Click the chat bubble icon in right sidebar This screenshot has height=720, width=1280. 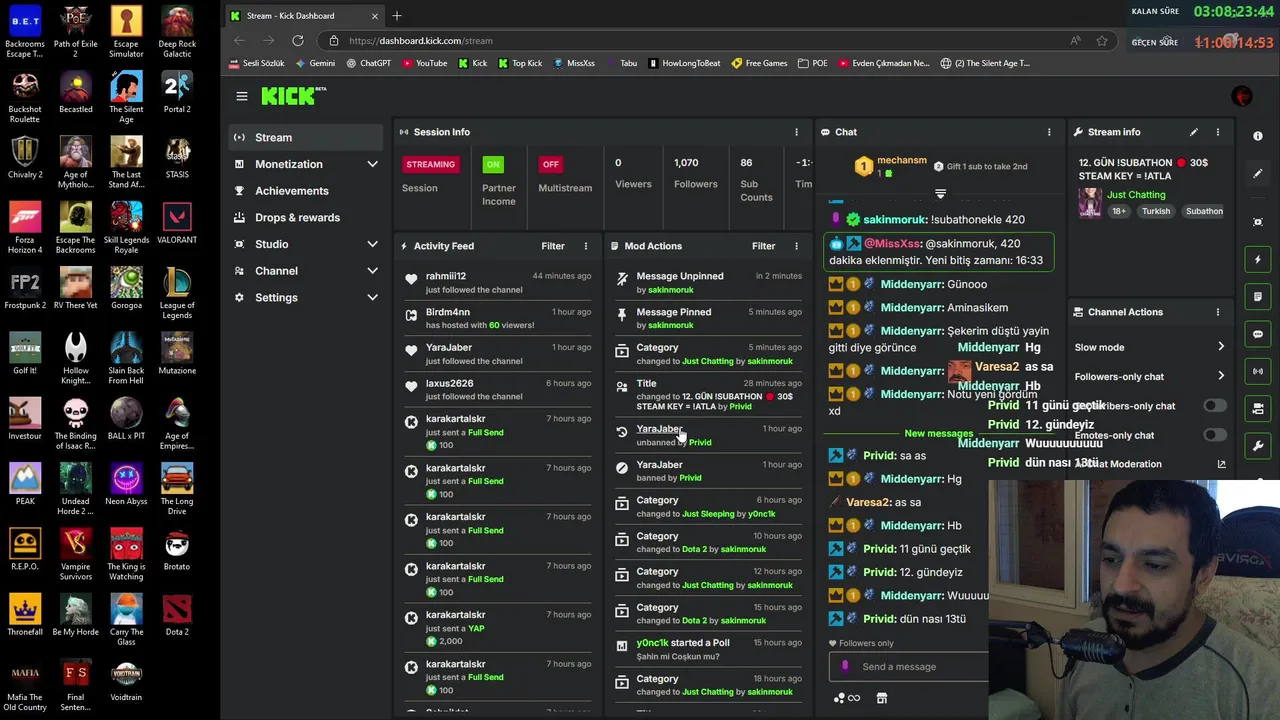(x=1258, y=334)
